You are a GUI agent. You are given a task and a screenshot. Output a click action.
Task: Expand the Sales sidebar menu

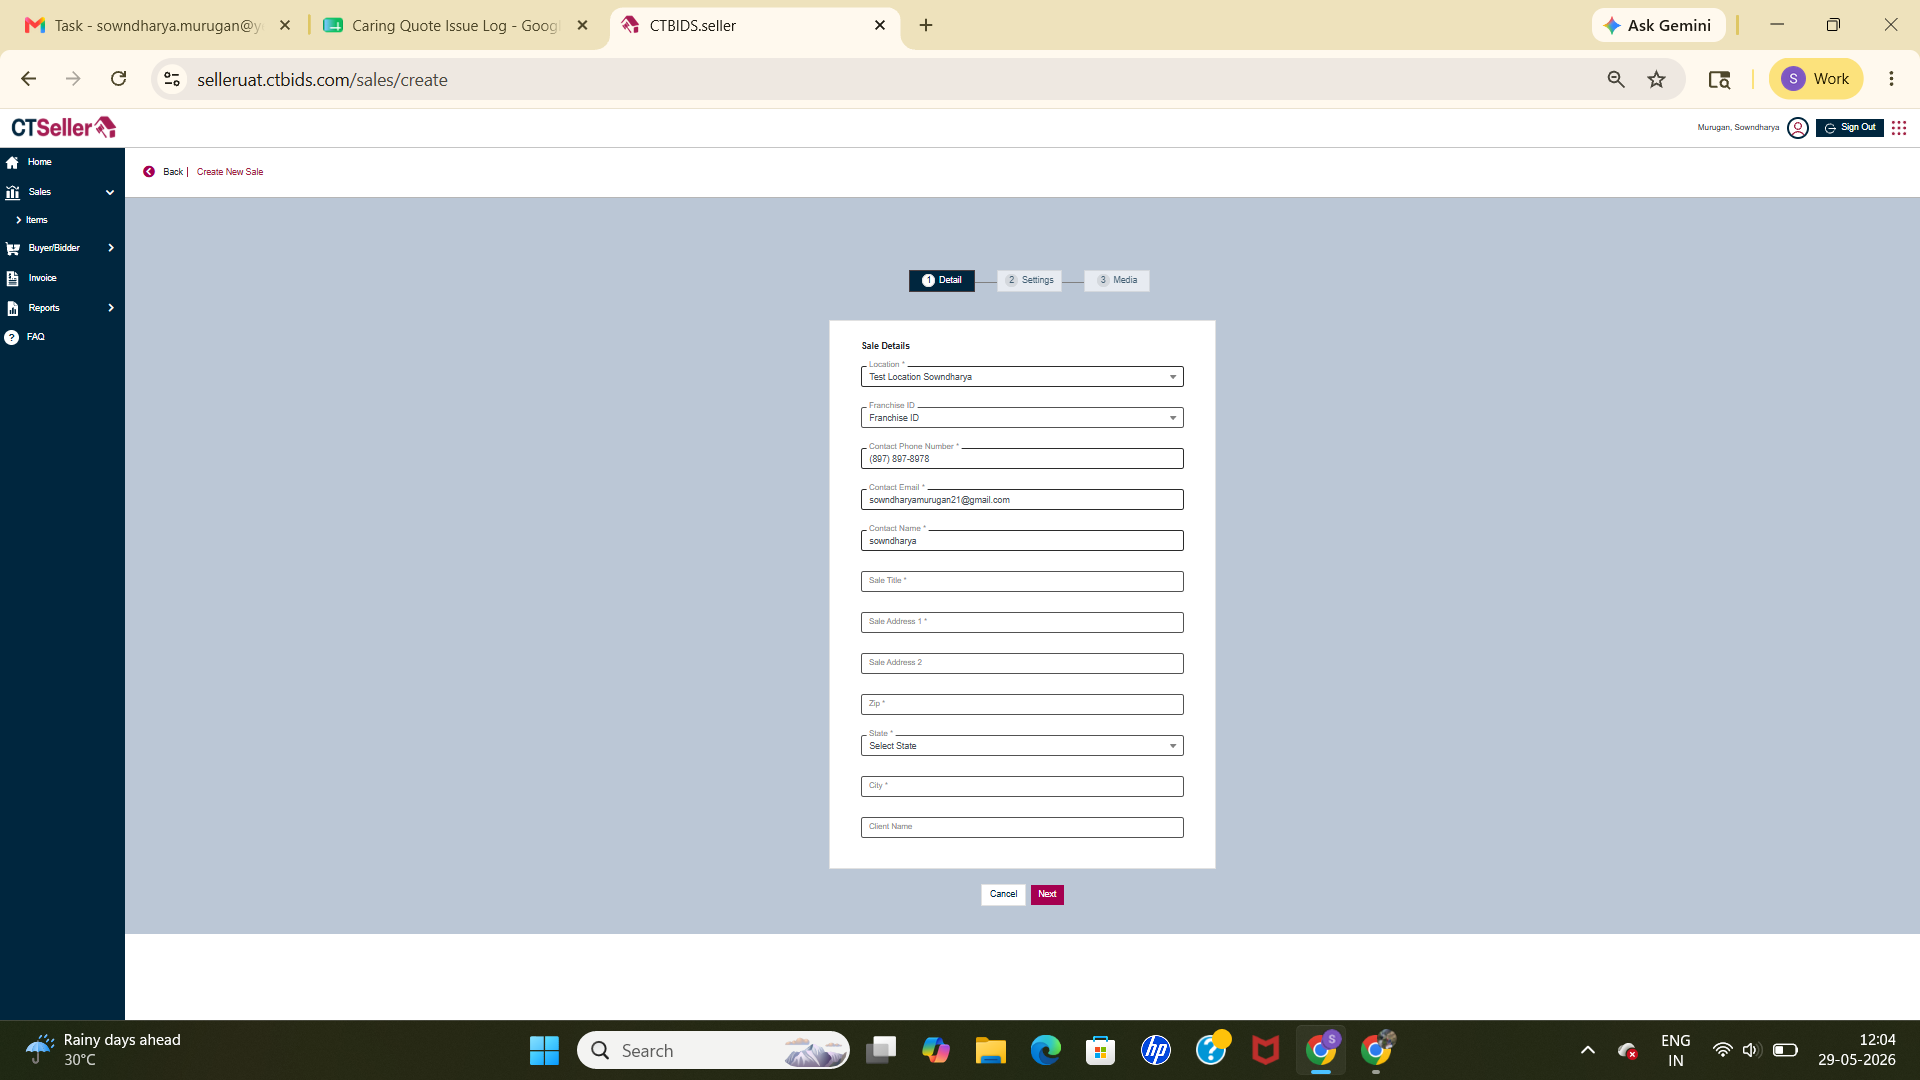(110, 192)
